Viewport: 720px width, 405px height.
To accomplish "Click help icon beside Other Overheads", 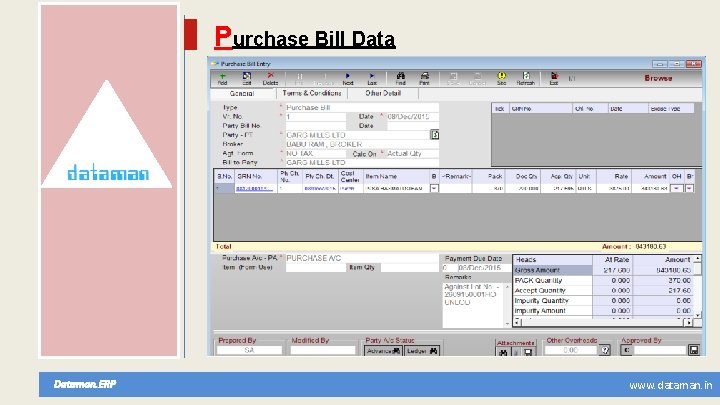I will coord(605,350).
